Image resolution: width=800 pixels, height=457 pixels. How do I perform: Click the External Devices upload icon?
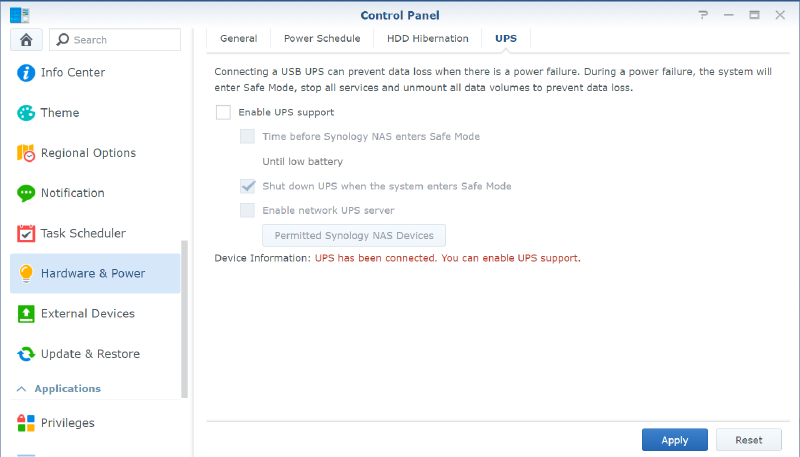[25, 314]
